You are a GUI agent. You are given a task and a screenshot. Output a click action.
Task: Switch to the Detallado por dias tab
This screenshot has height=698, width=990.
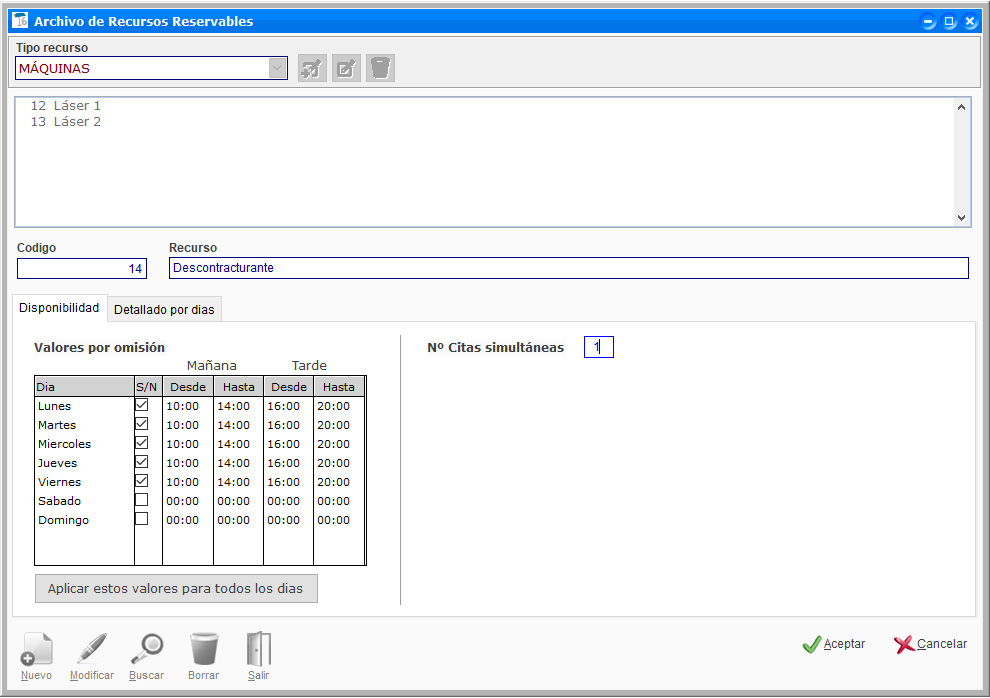164,309
